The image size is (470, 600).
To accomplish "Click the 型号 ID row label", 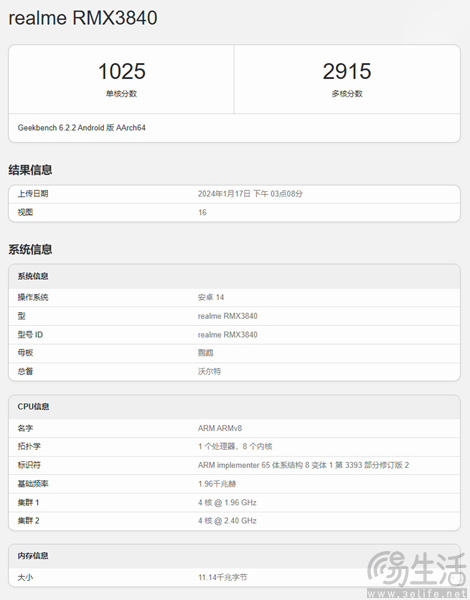I will tap(30, 335).
